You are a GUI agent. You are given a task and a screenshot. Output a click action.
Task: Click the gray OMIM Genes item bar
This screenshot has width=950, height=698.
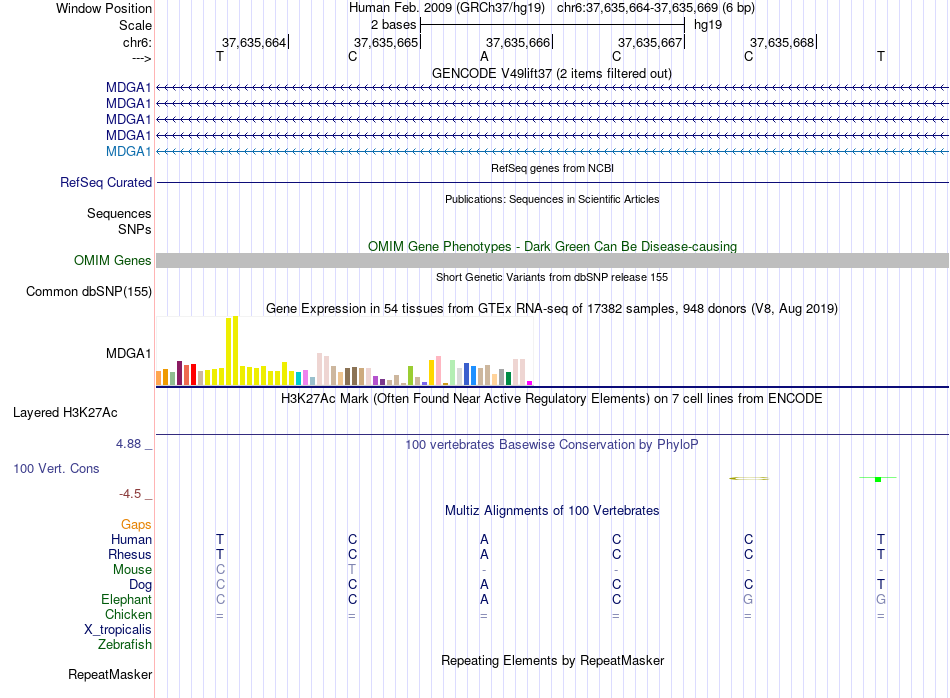coord(552,261)
